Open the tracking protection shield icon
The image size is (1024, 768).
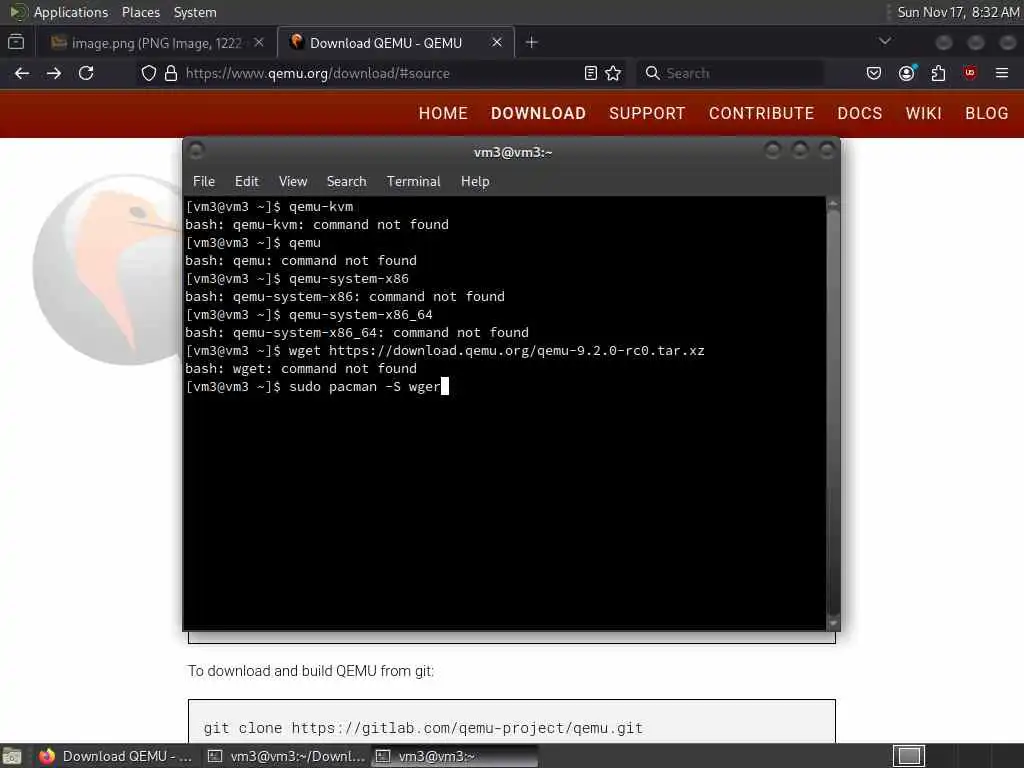149,73
